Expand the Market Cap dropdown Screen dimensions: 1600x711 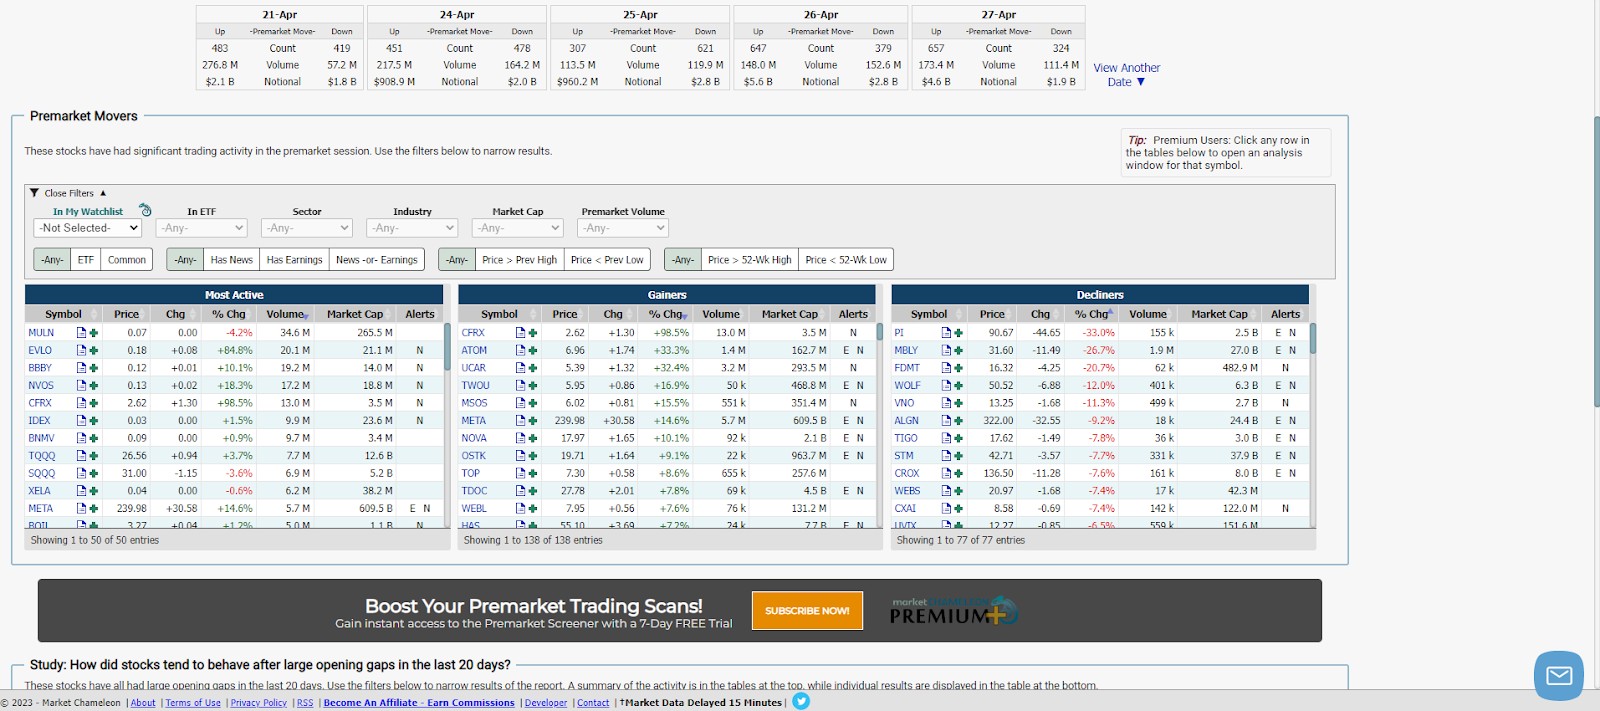coord(518,228)
